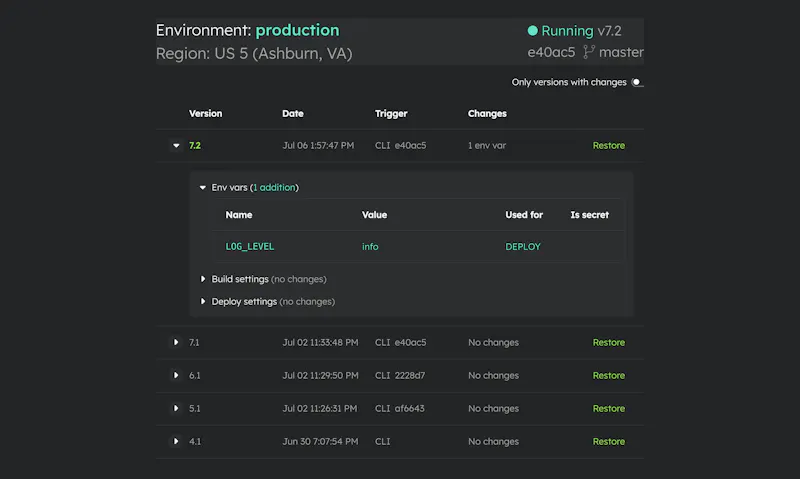Viewport: 800px width, 479px height.
Task: Expand Deploy settings section
Action: point(203,301)
